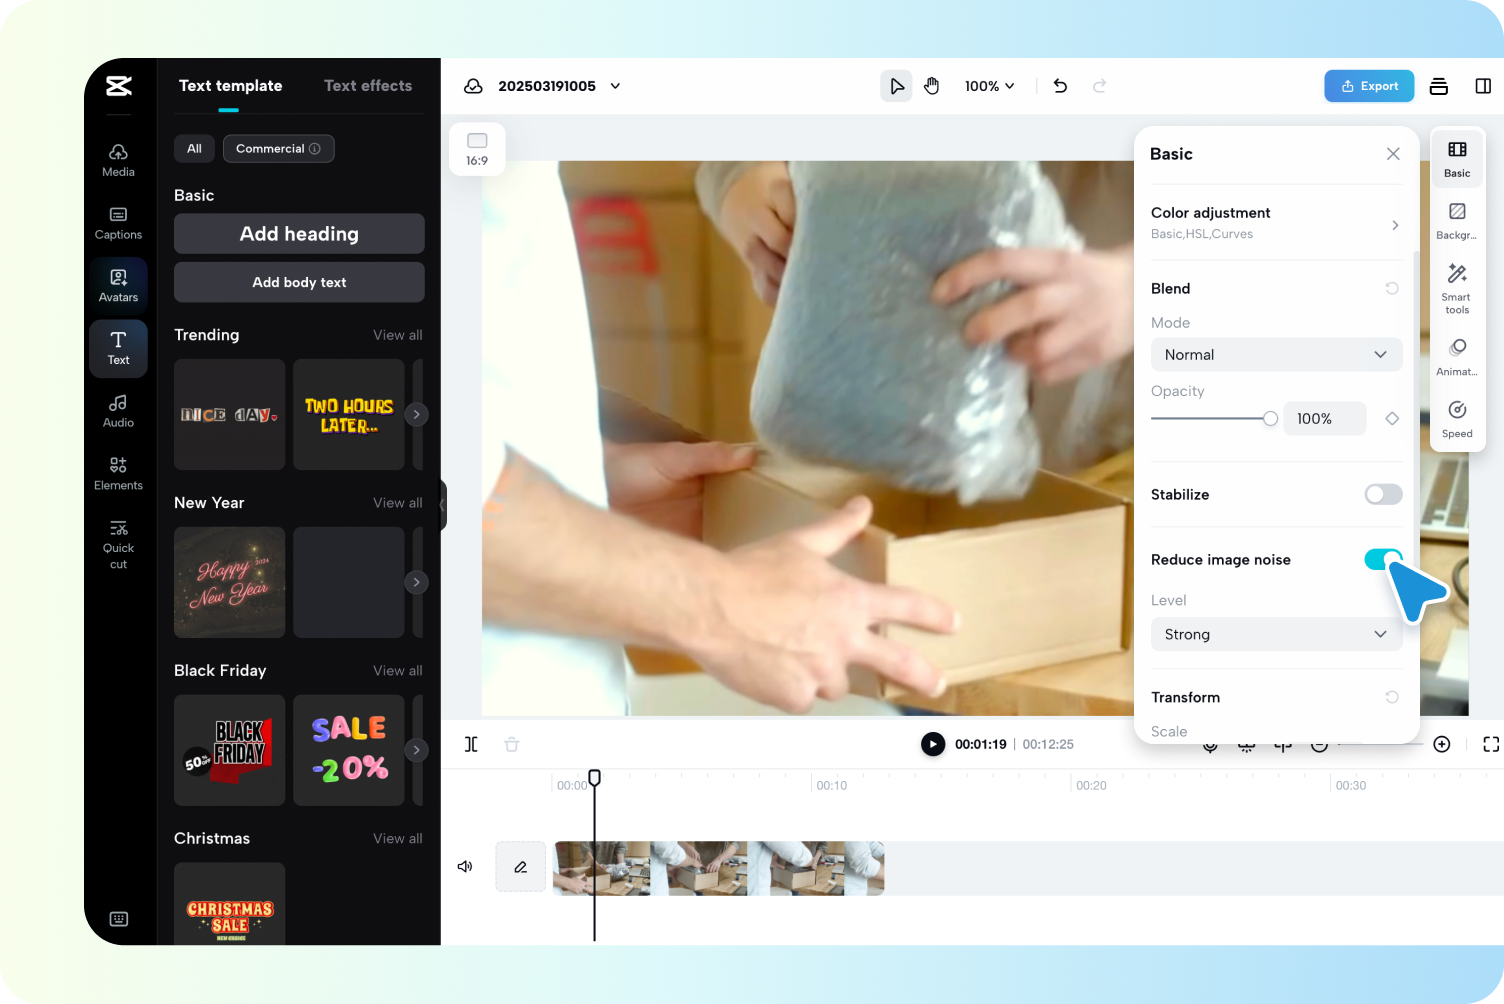Open the Basic tab in right toolbar
The image size is (1504, 1004).
(x=1457, y=158)
